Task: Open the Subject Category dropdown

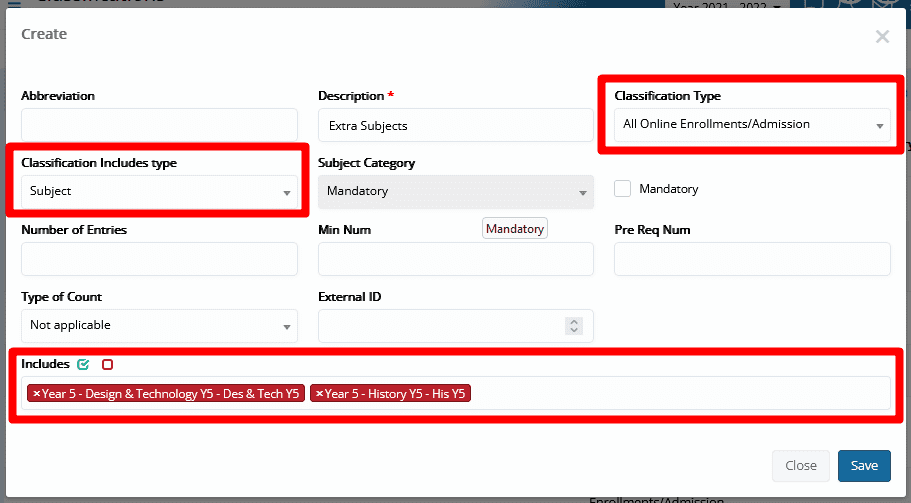Action: pyautogui.click(x=456, y=192)
